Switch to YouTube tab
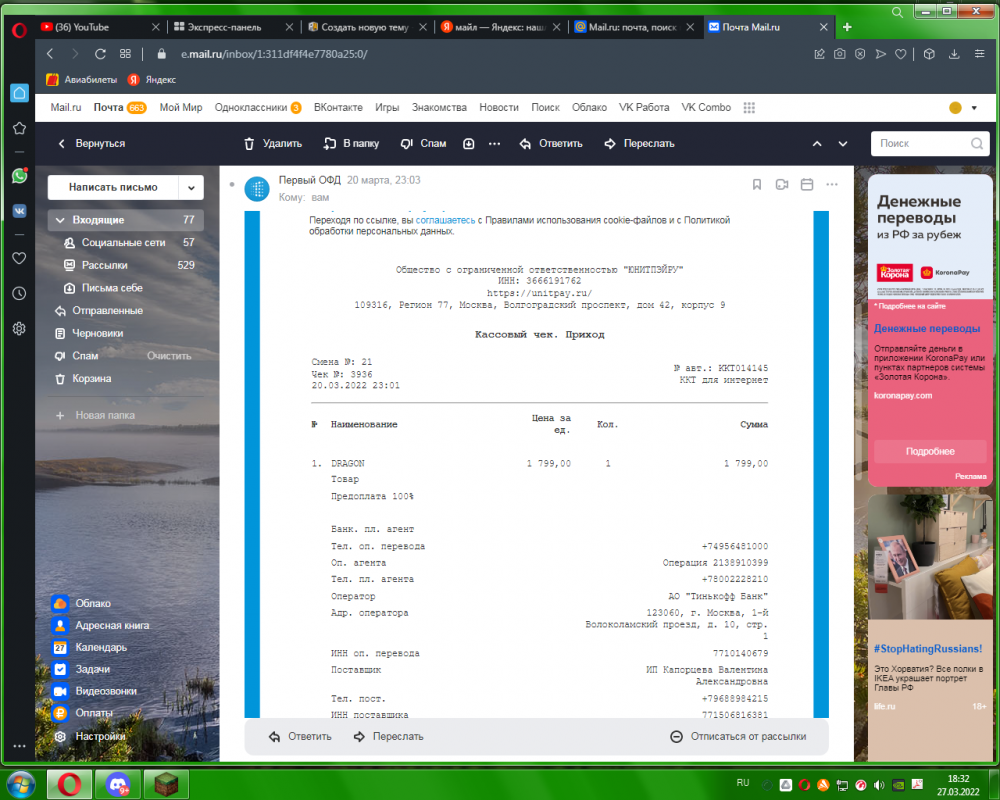The width and height of the screenshot is (1000, 800). click(99, 27)
